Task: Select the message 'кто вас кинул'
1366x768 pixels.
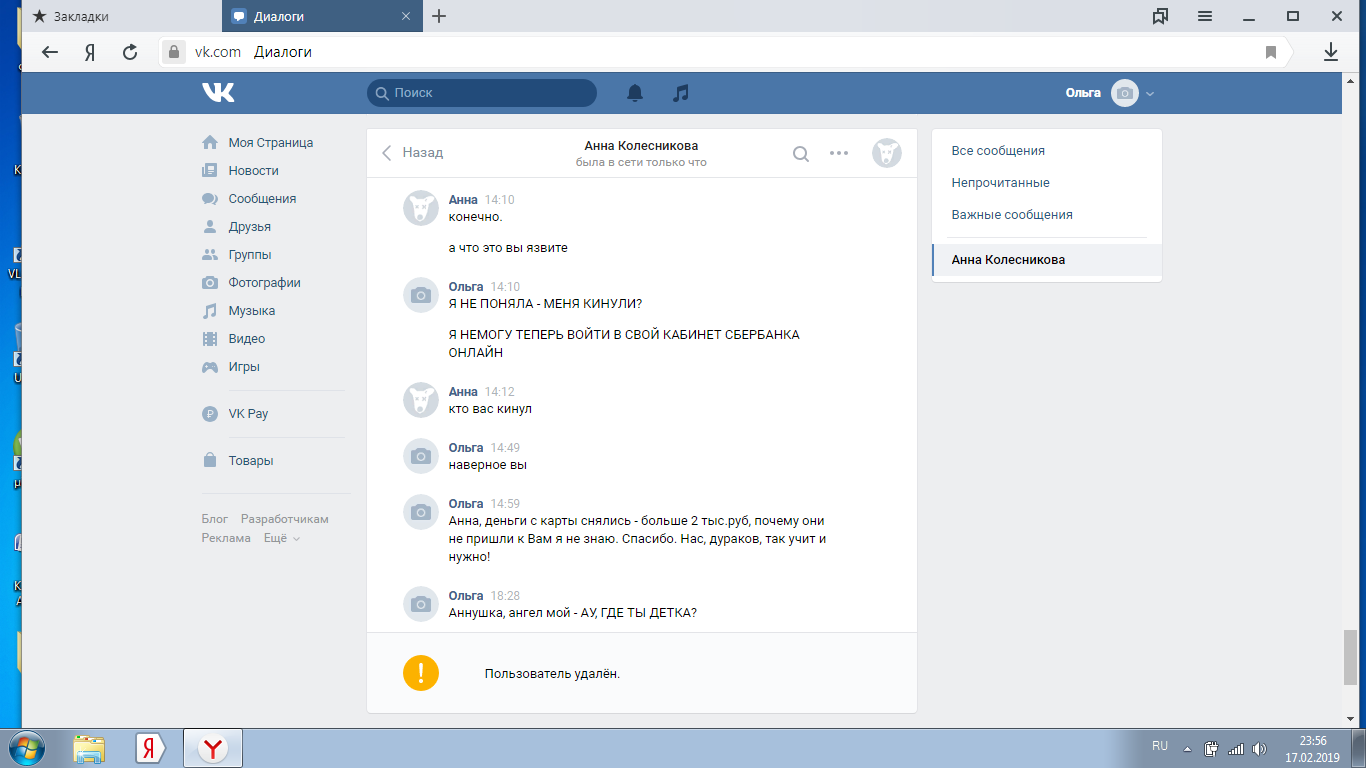Action: pos(490,409)
